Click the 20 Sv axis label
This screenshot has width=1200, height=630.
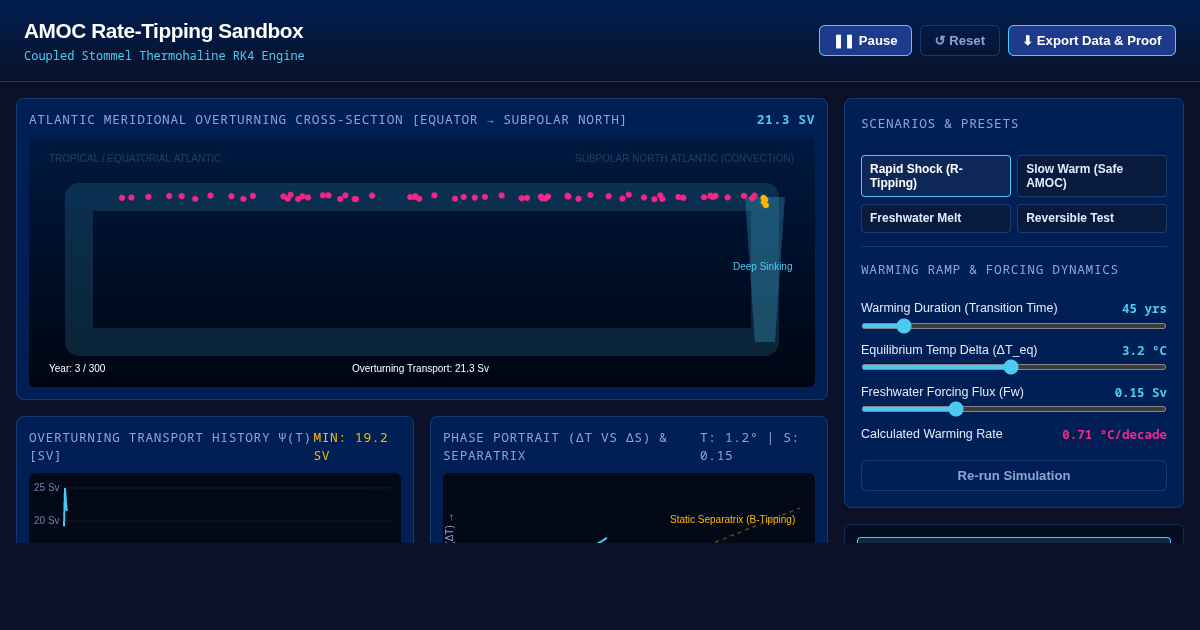pos(47,521)
